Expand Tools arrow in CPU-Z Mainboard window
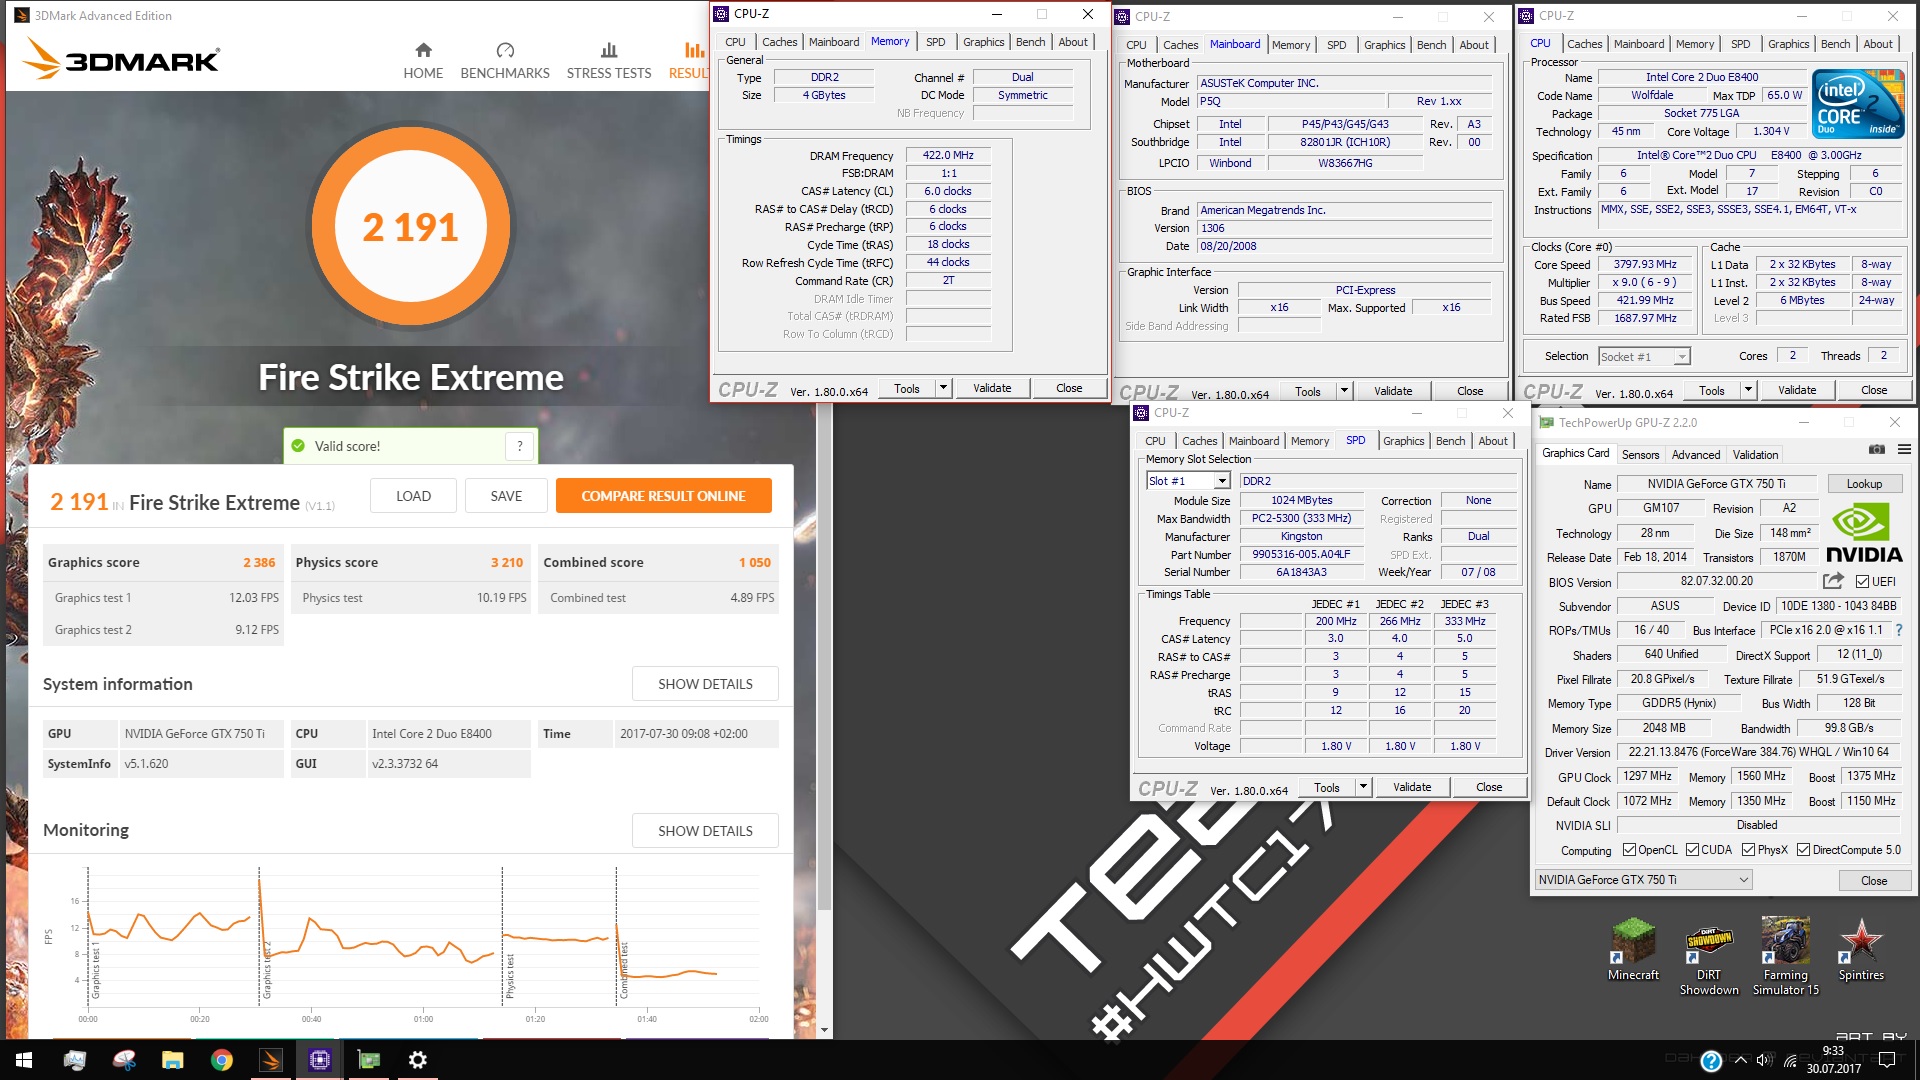 coord(1344,391)
